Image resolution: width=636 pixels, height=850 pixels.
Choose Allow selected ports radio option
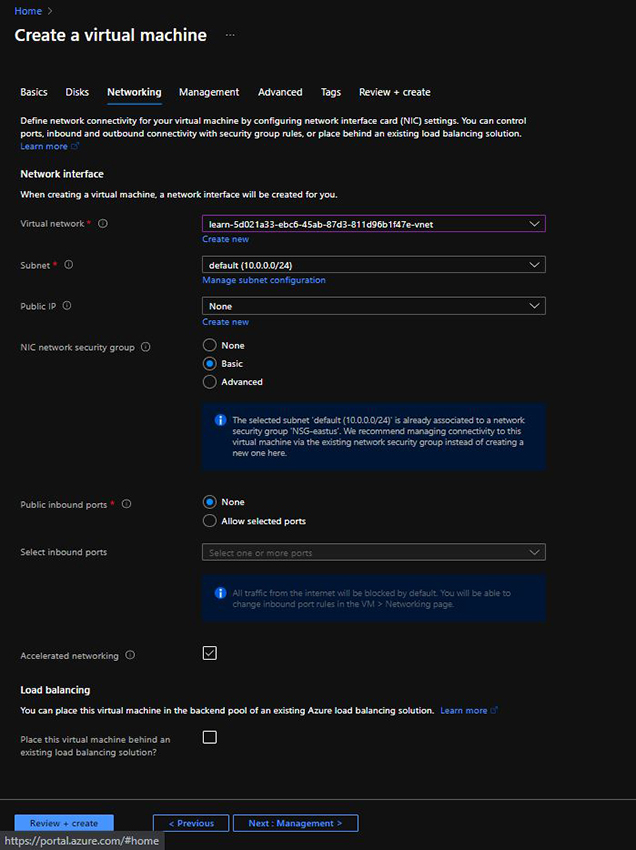[210, 521]
